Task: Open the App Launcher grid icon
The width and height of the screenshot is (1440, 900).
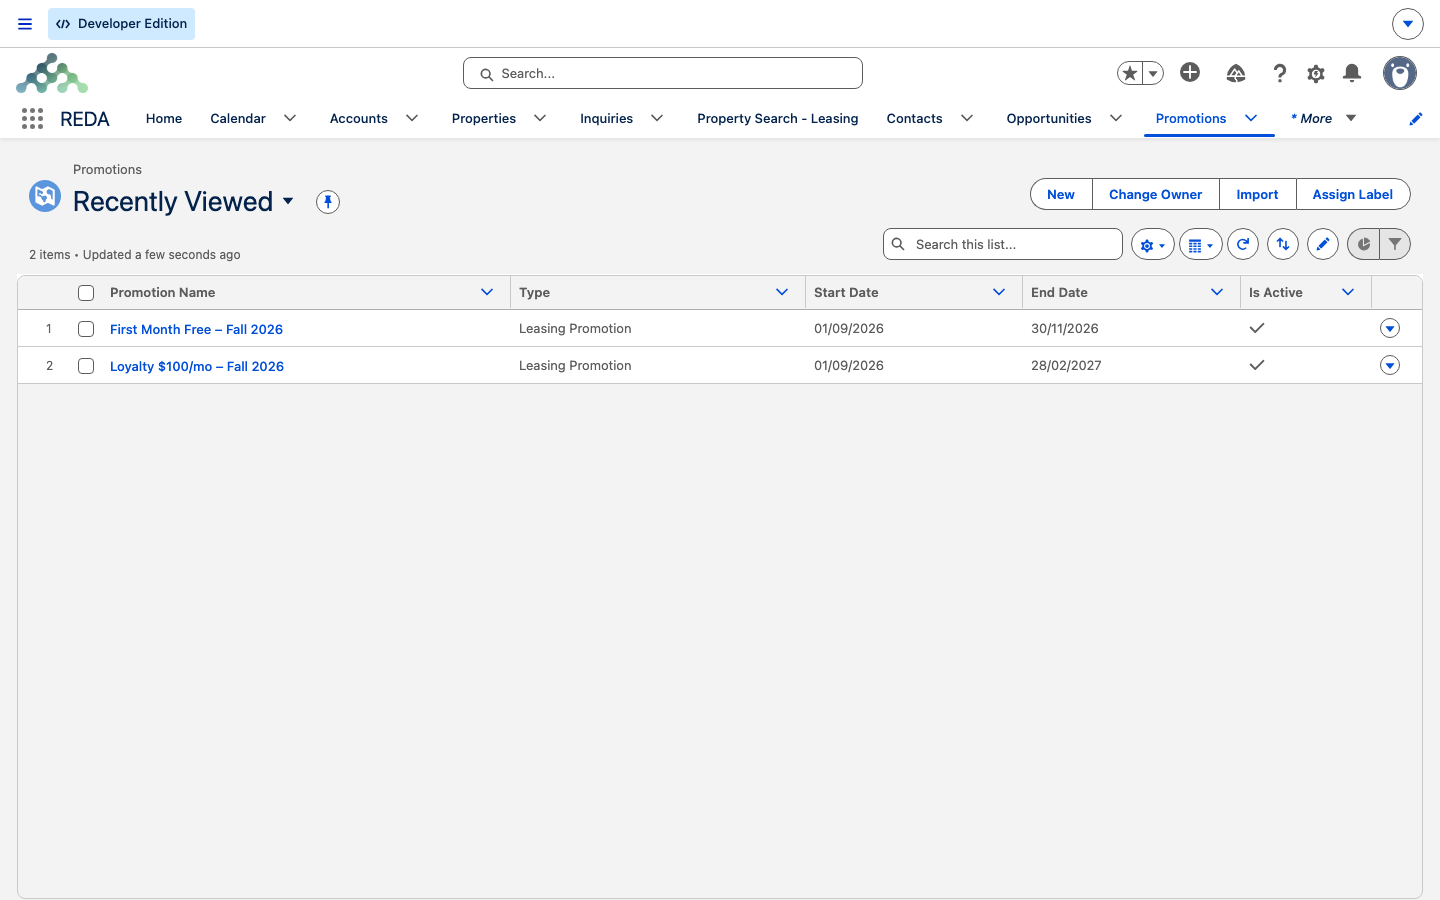Action: (32, 119)
